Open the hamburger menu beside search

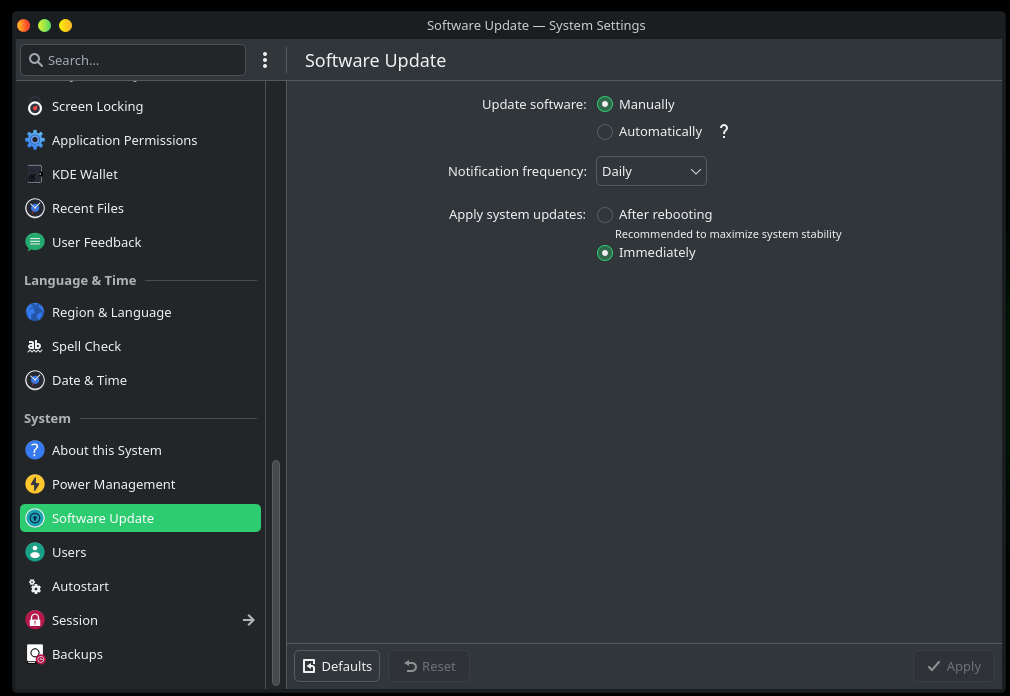click(x=265, y=60)
